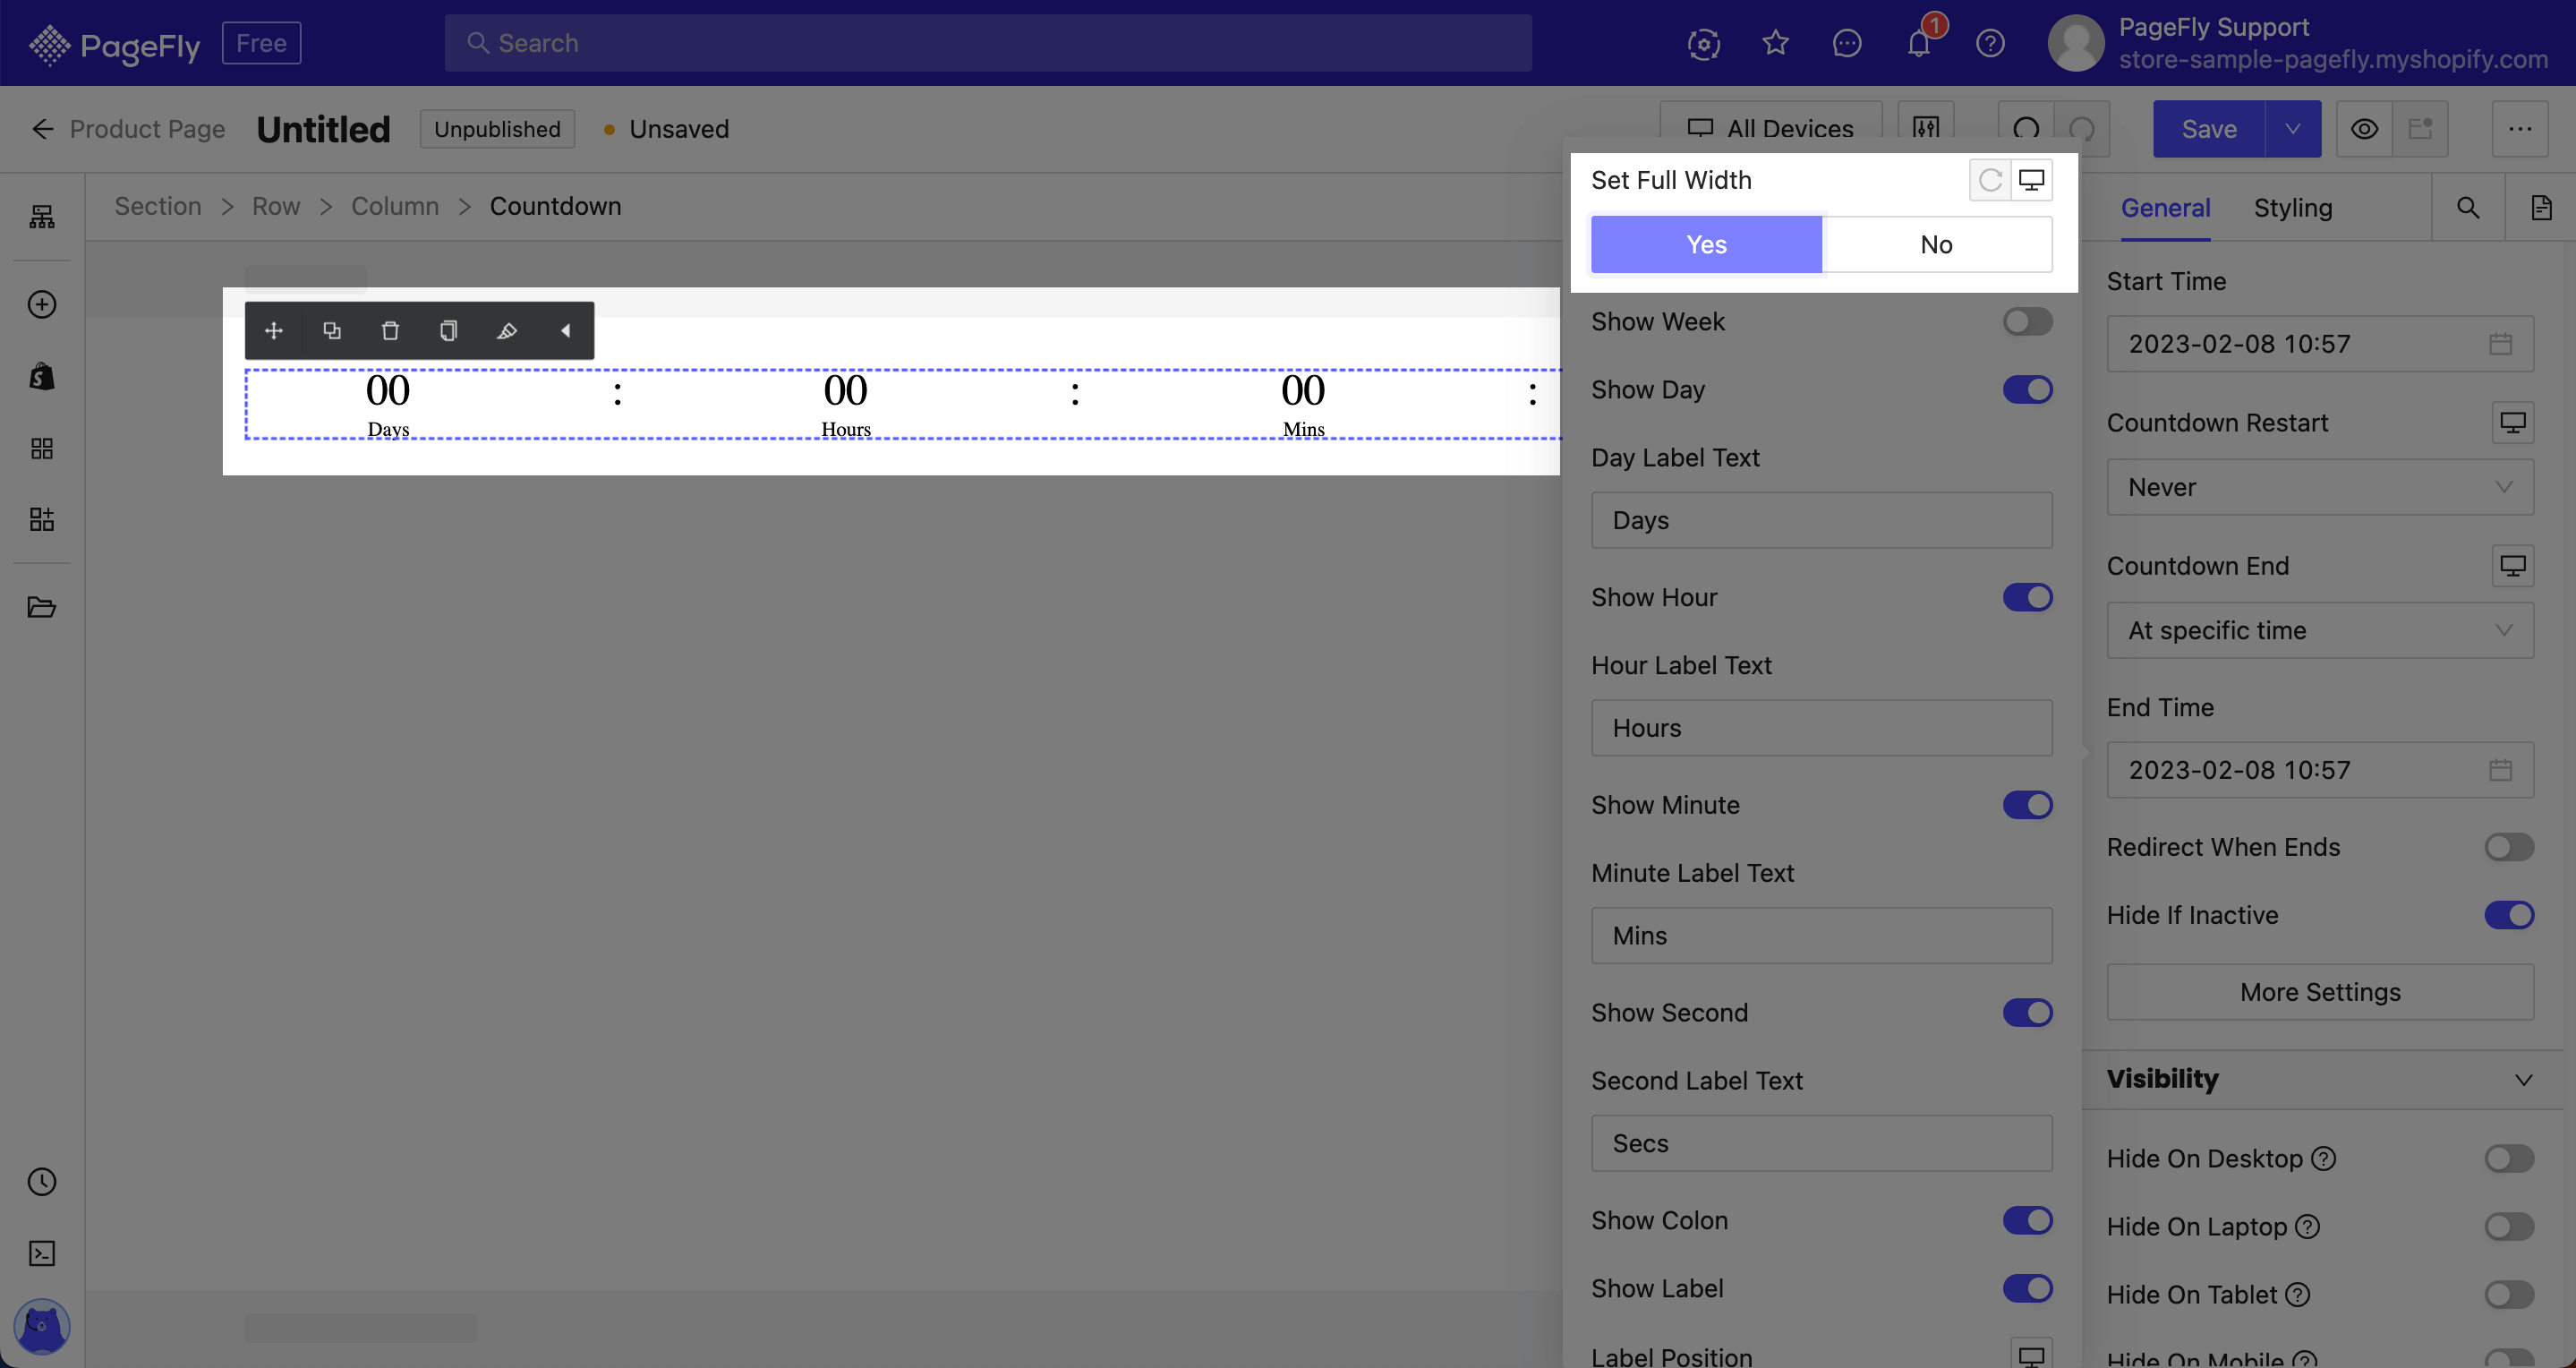This screenshot has height=1368, width=2576.
Task: Open the Countdown End dropdown At specific time
Action: click(x=2320, y=631)
